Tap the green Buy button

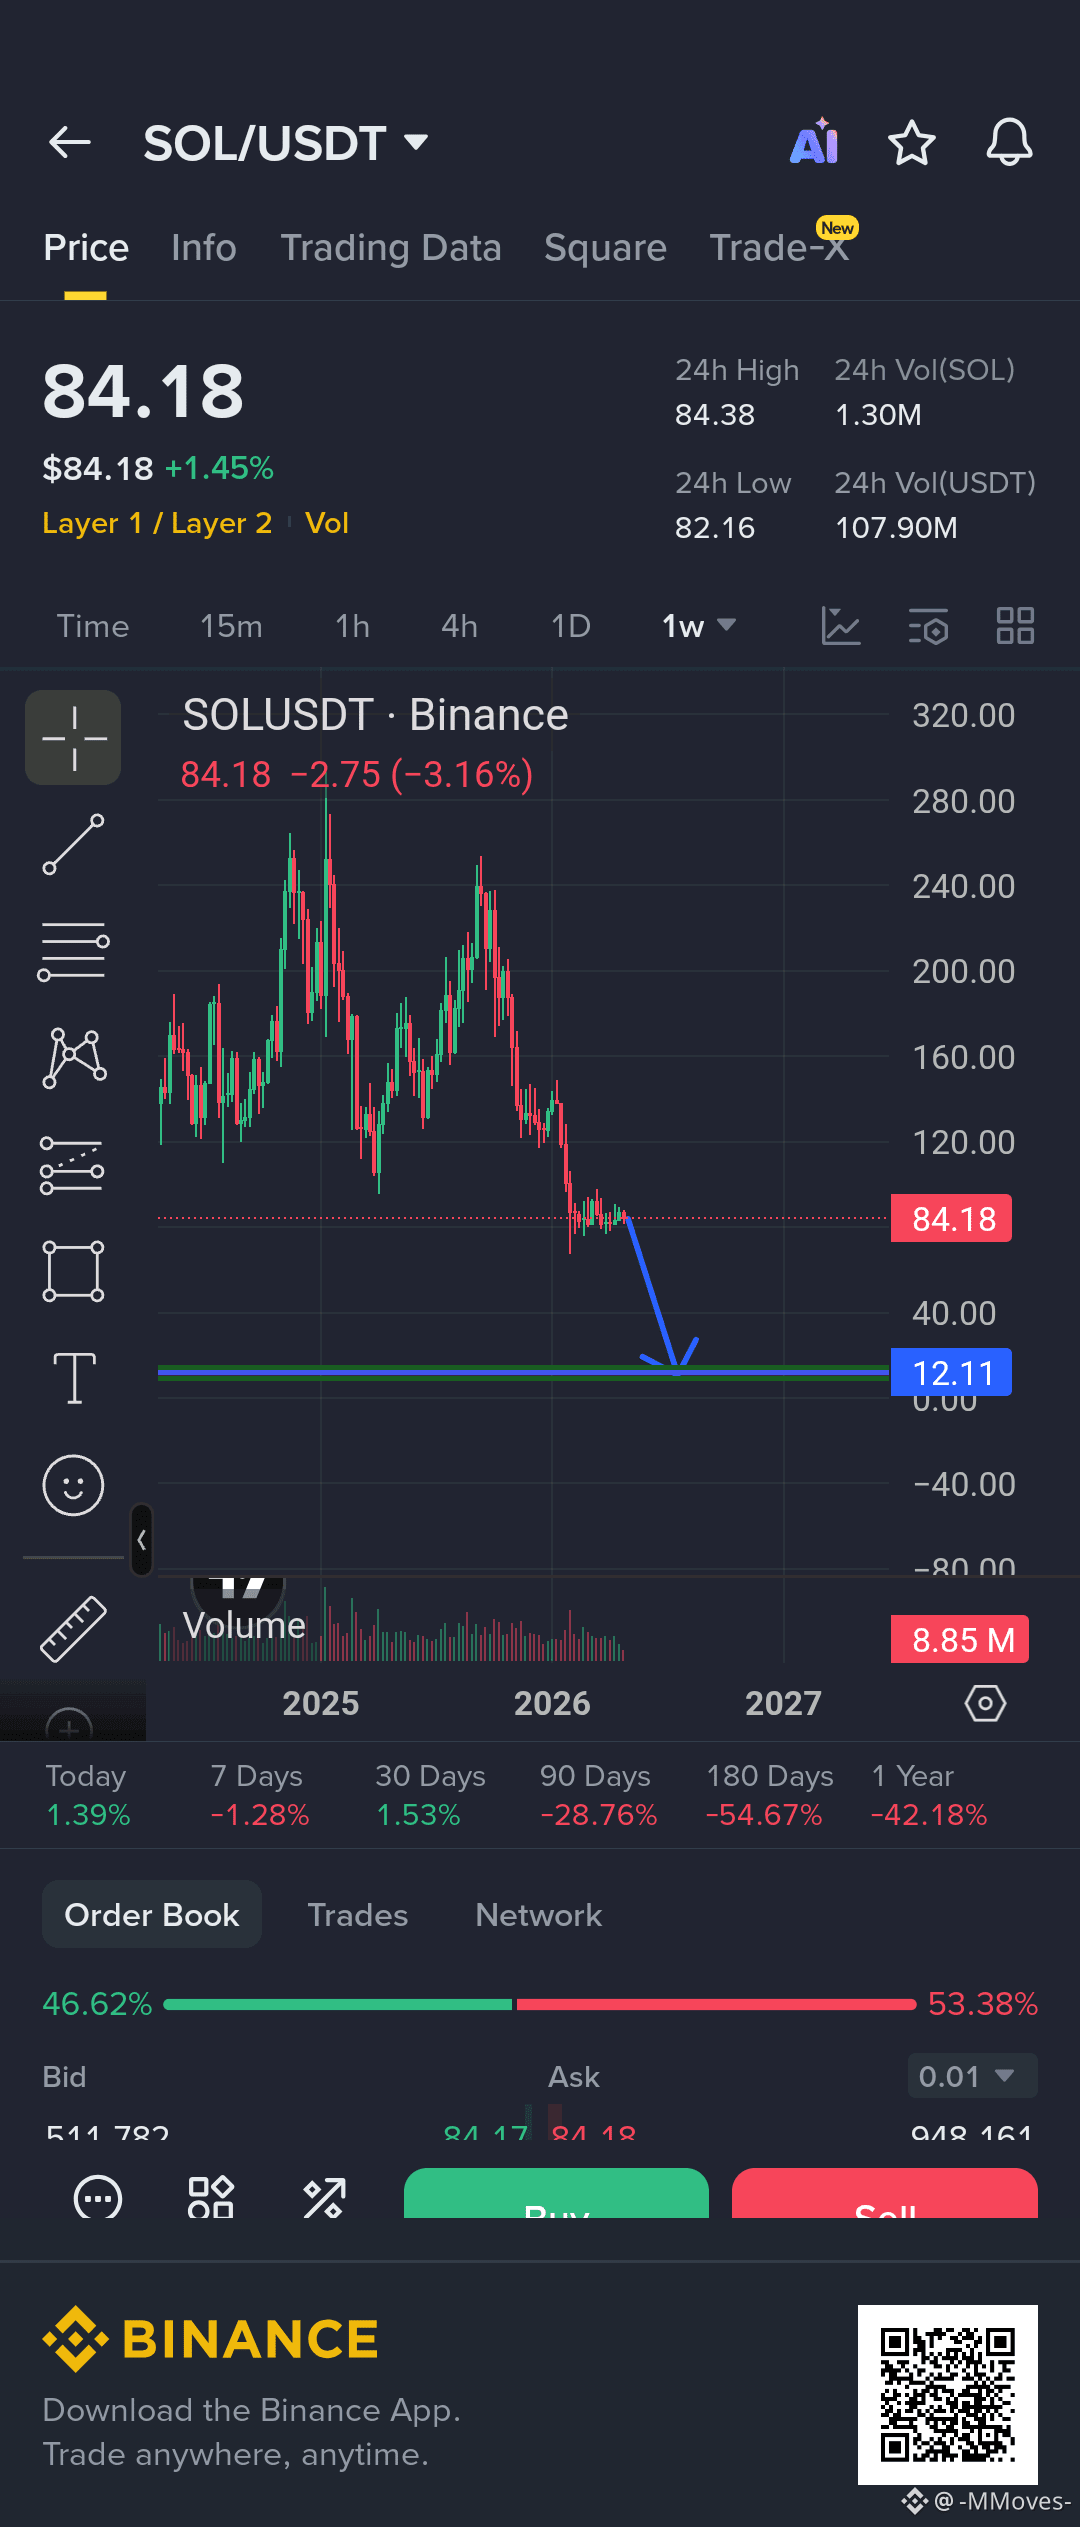click(x=556, y=2193)
